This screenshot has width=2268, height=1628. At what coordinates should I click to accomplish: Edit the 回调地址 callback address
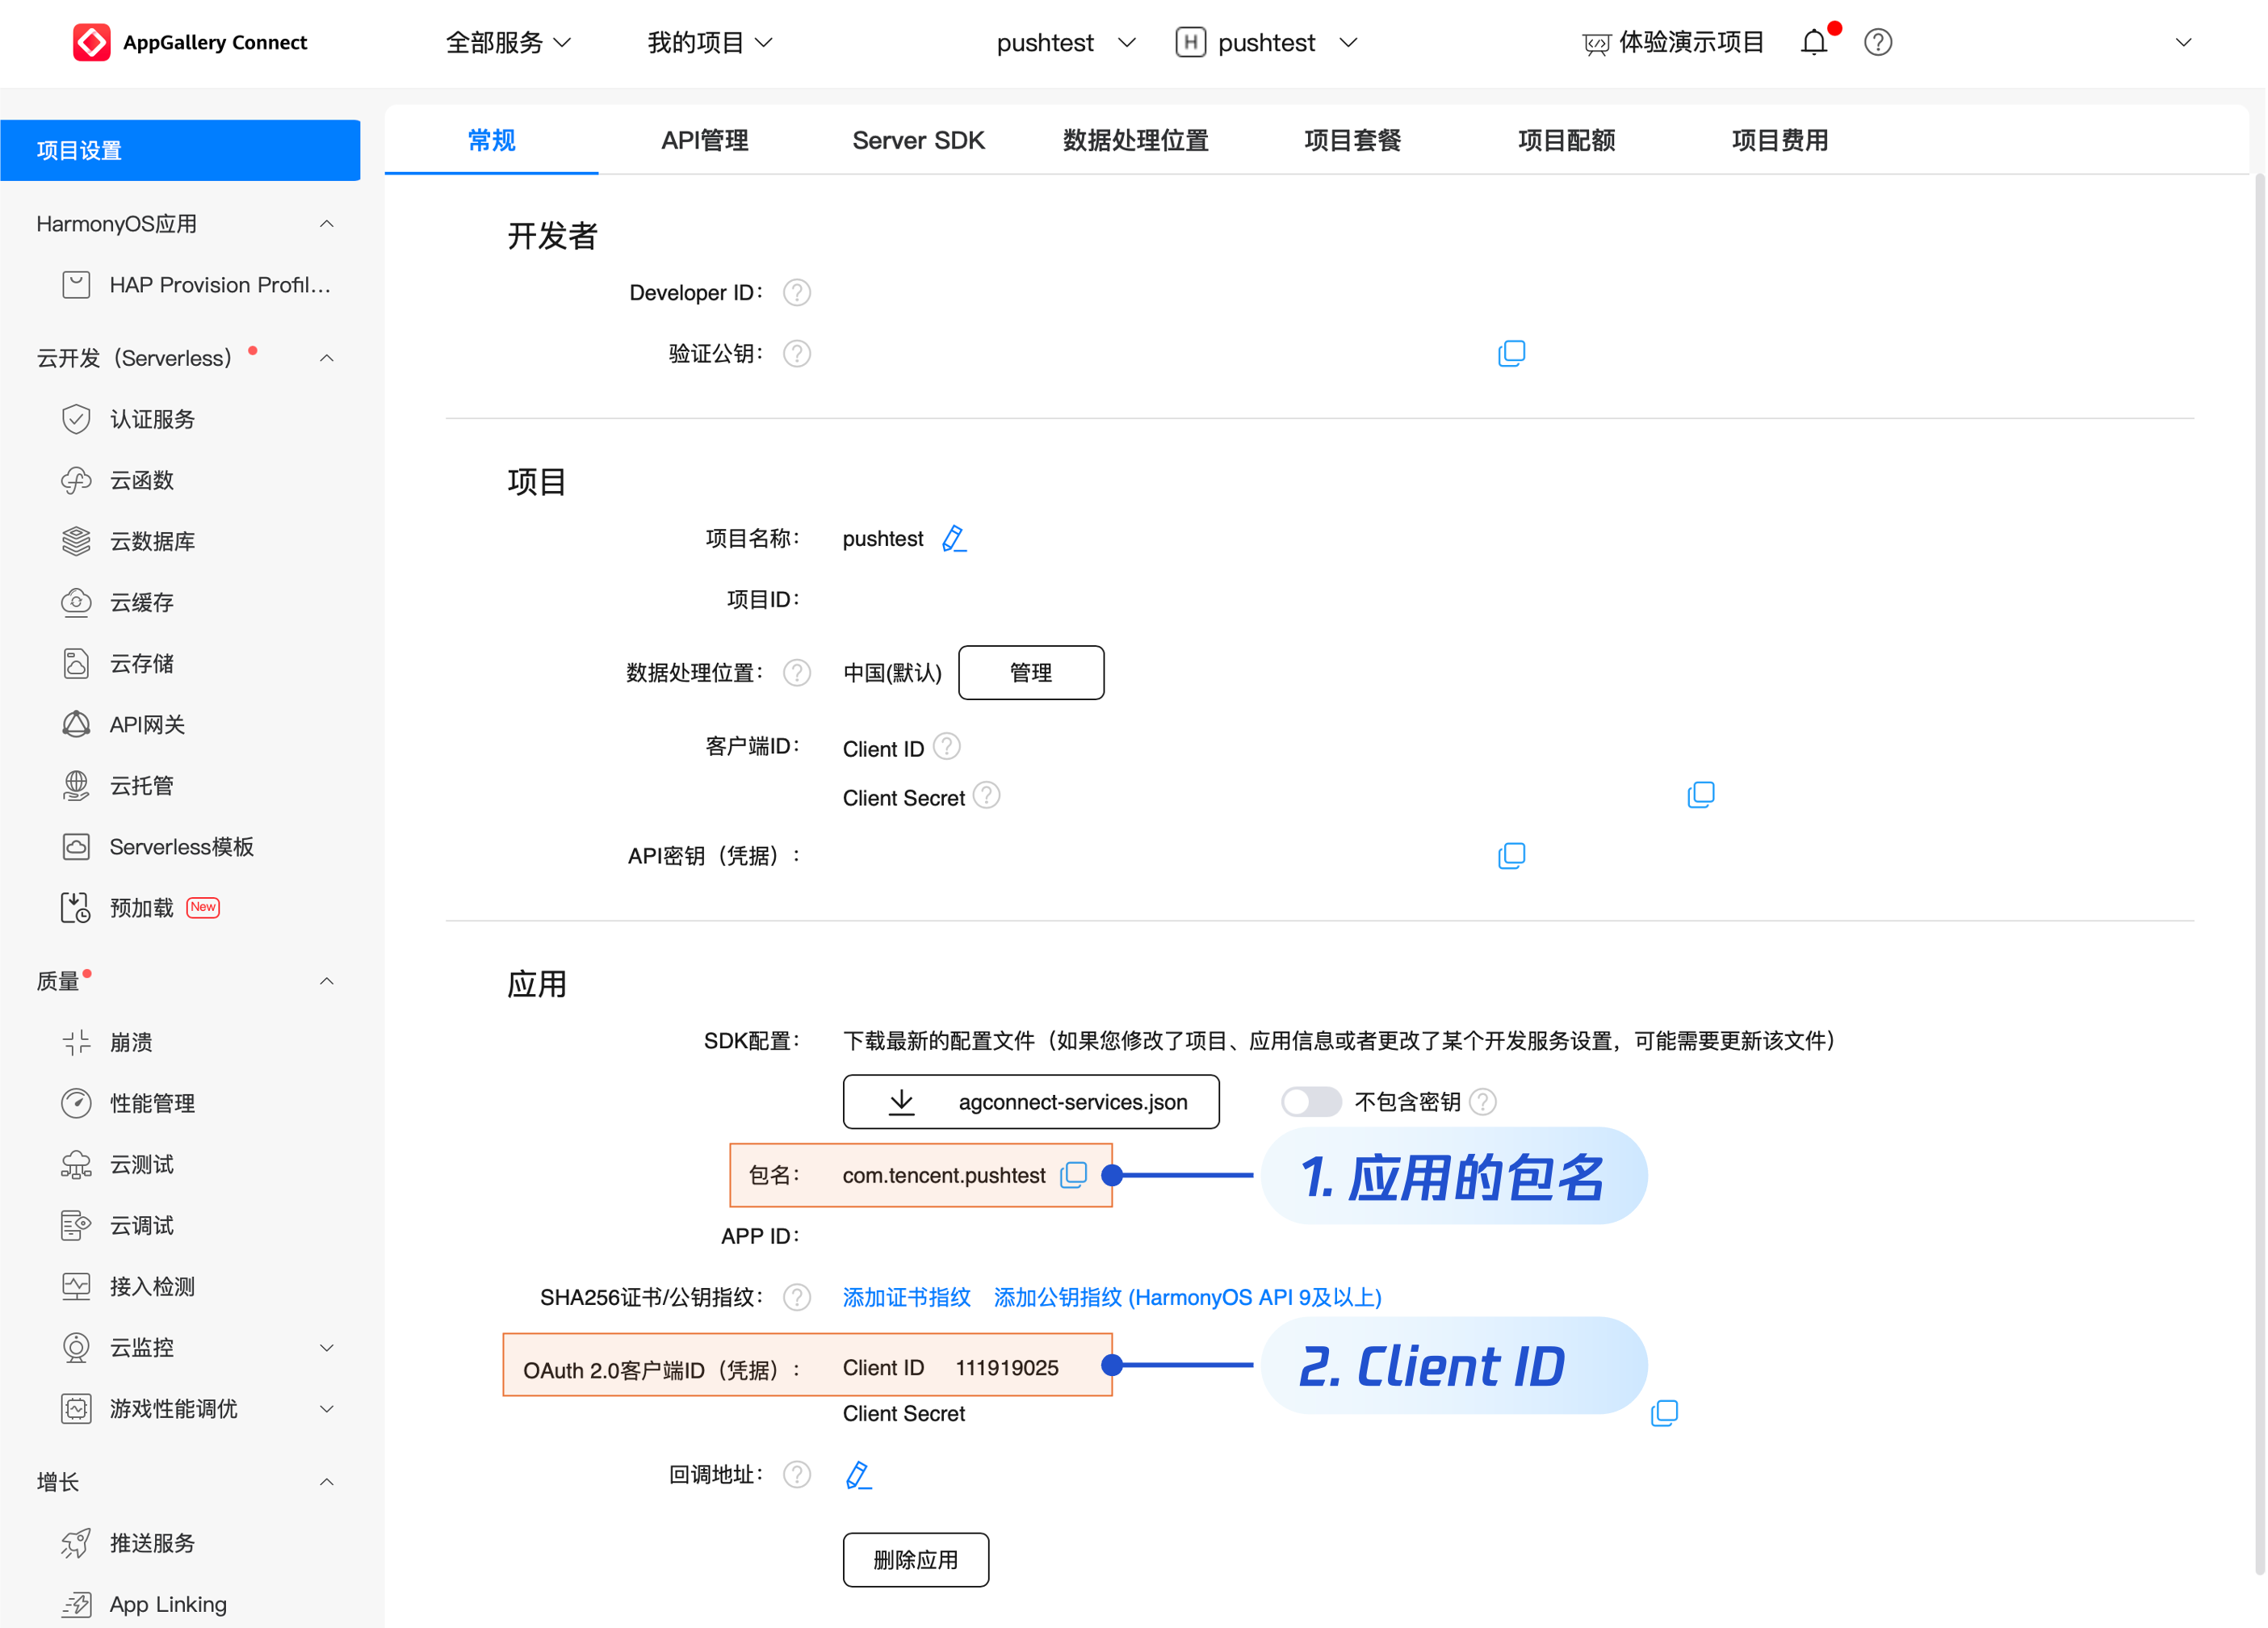point(858,1475)
